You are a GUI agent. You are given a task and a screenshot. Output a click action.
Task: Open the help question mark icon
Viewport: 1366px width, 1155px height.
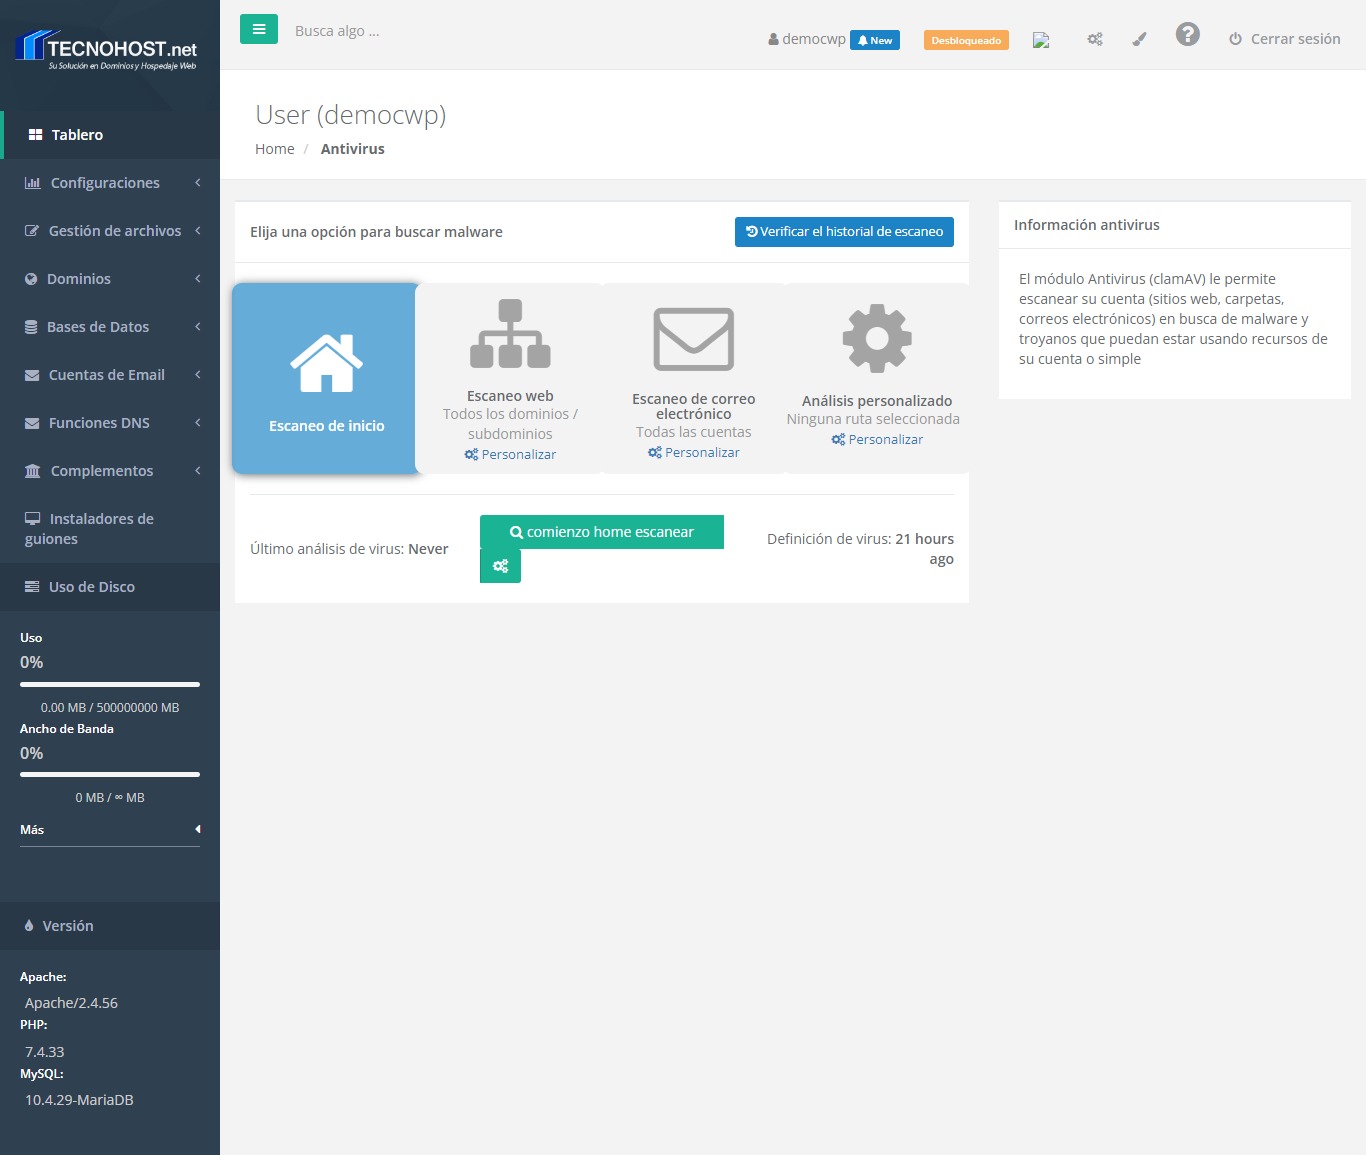pyautogui.click(x=1187, y=35)
